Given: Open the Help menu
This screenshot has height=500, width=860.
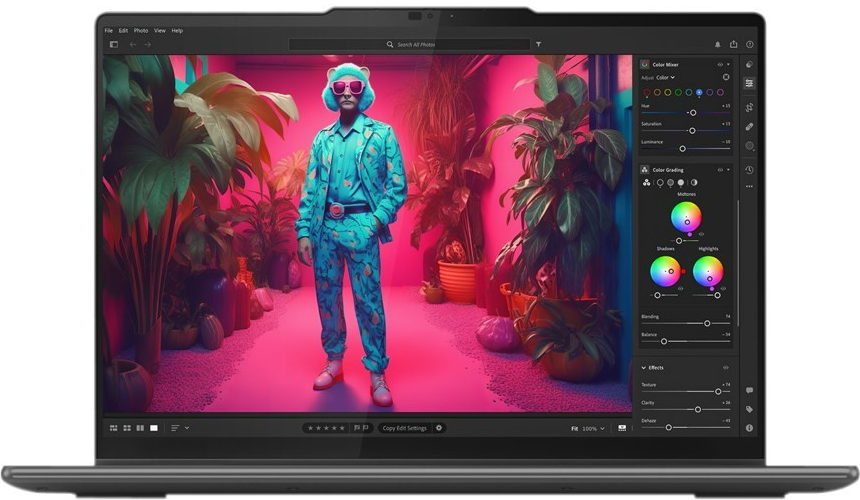Looking at the screenshot, I should [177, 31].
